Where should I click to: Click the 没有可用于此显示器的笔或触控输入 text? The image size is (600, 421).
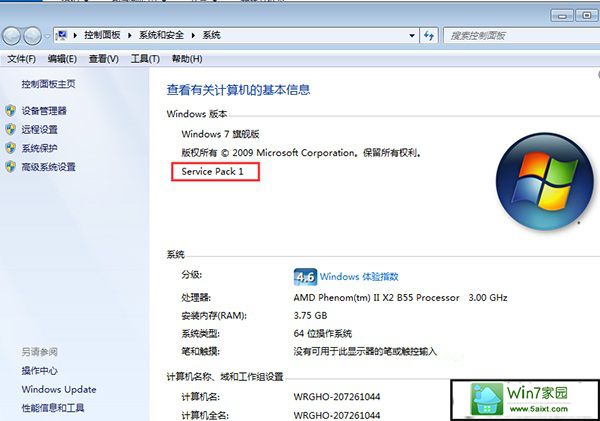[x=365, y=351]
